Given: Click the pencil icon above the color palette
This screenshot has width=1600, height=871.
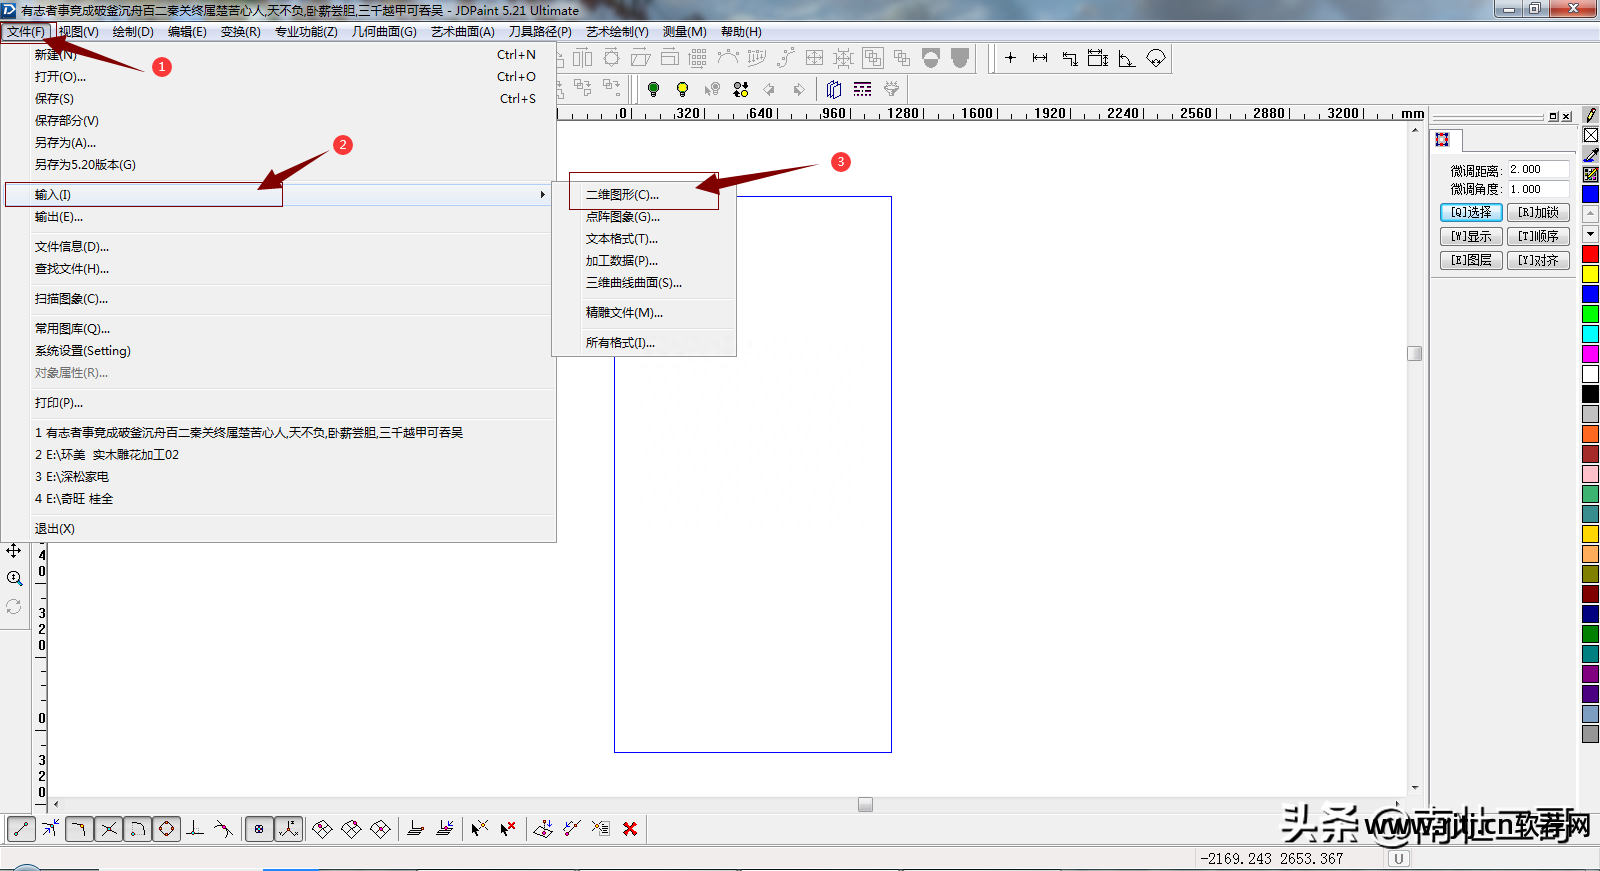Looking at the screenshot, I should tap(1590, 115).
